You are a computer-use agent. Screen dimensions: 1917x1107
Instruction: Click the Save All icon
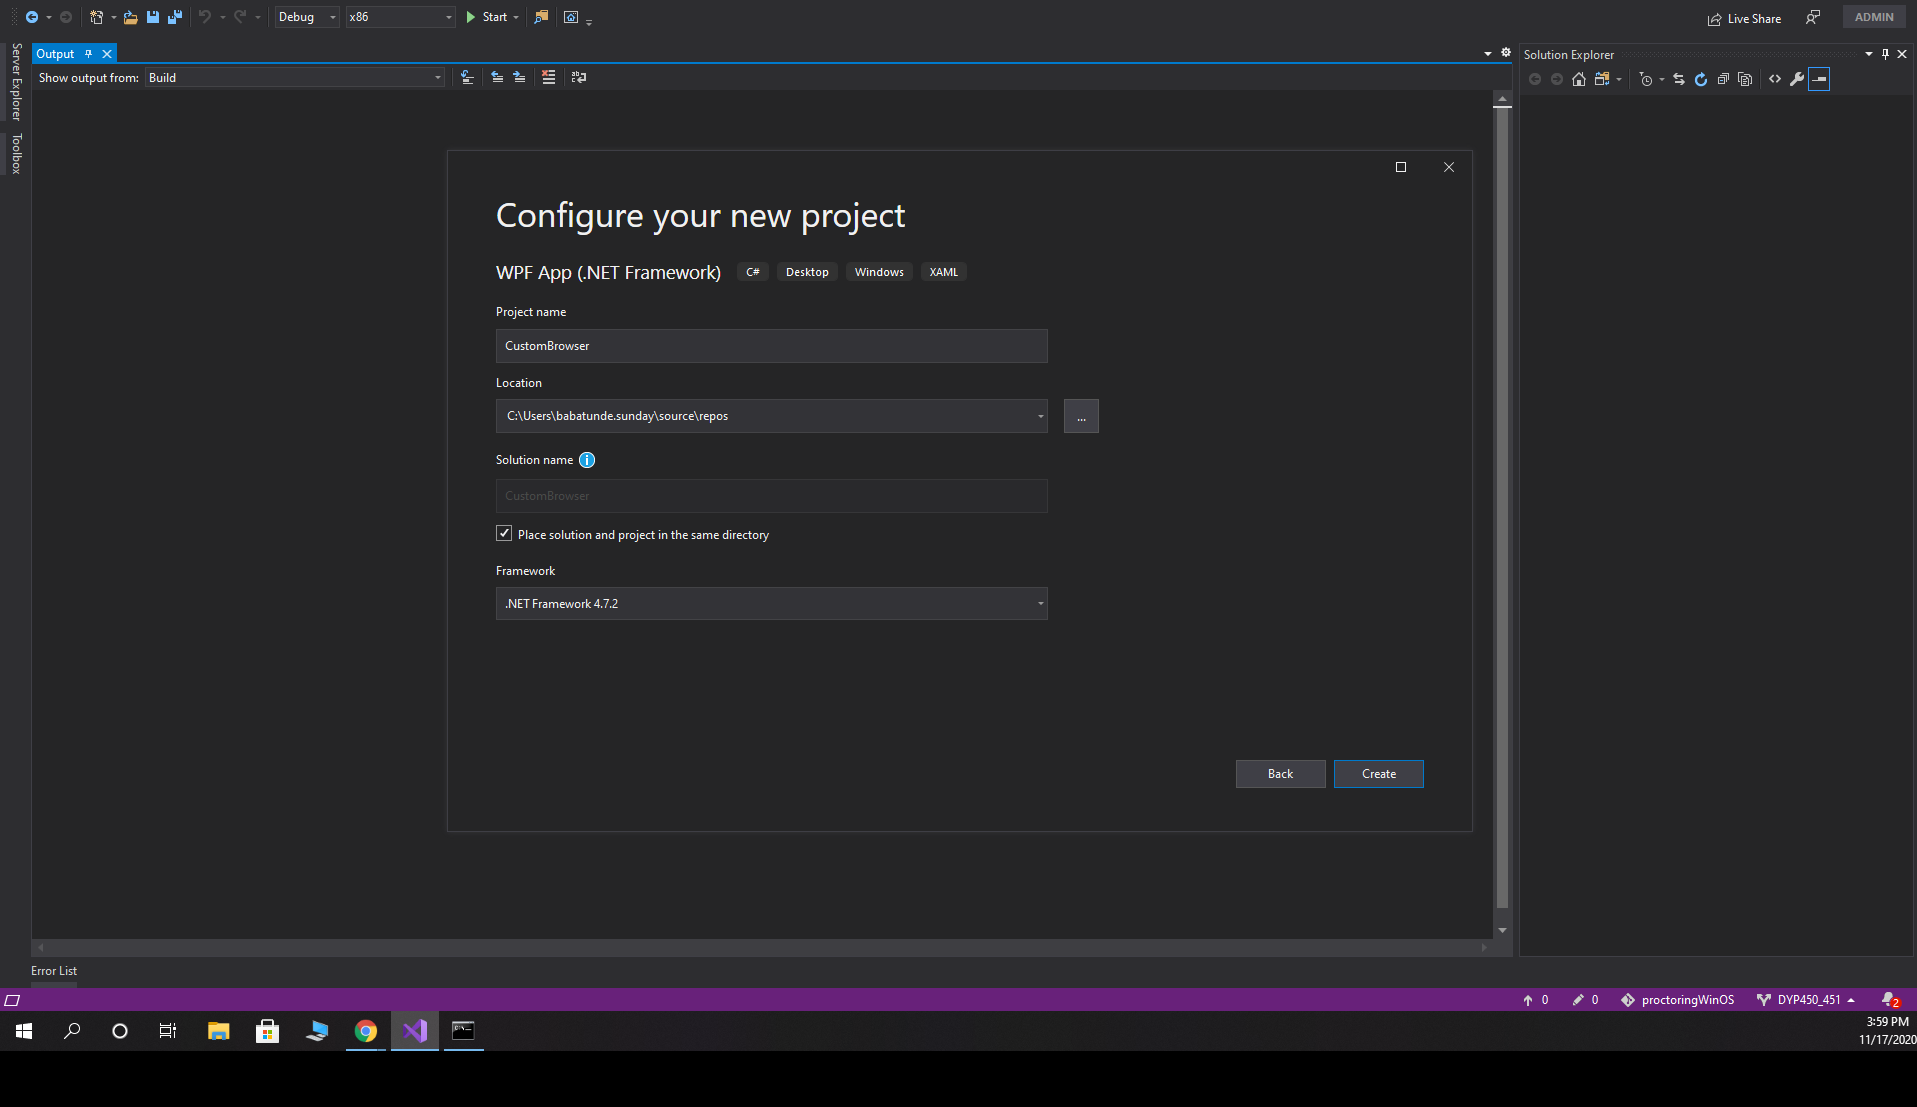tap(175, 16)
